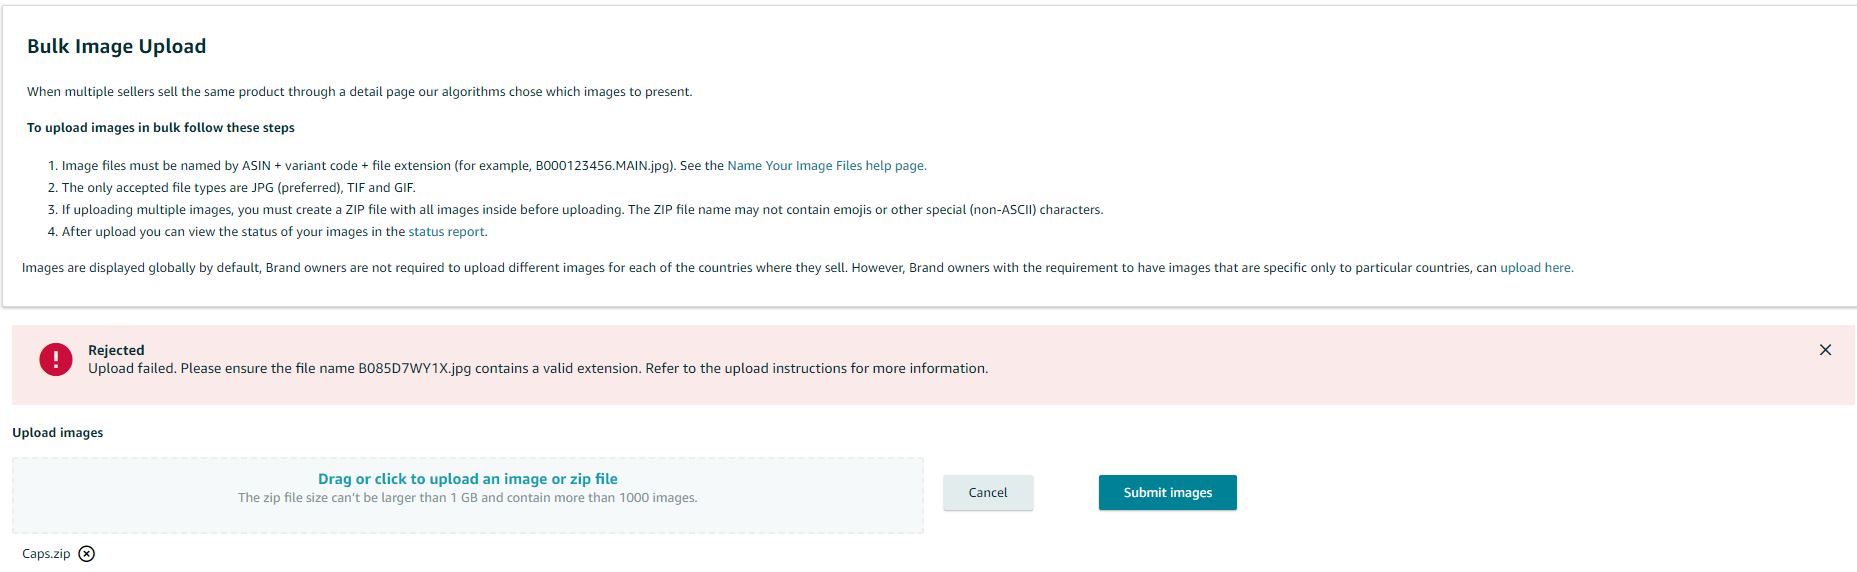Image resolution: width=1857 pixels, height=572 pixels.
Task: Follow the upload here link
Action: [x=1536, y=268]
